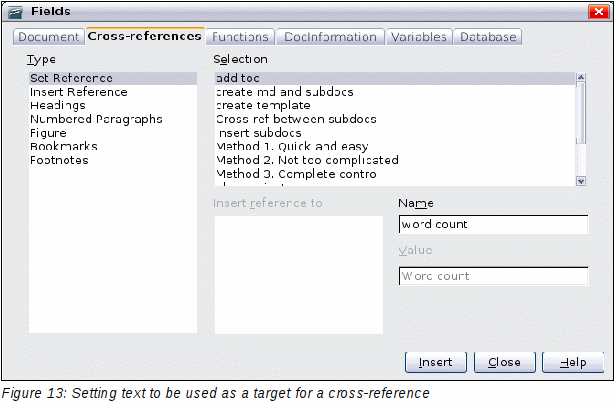Switch to the DocInformation tab
614x405 pixels.
(x=330, y=37)
